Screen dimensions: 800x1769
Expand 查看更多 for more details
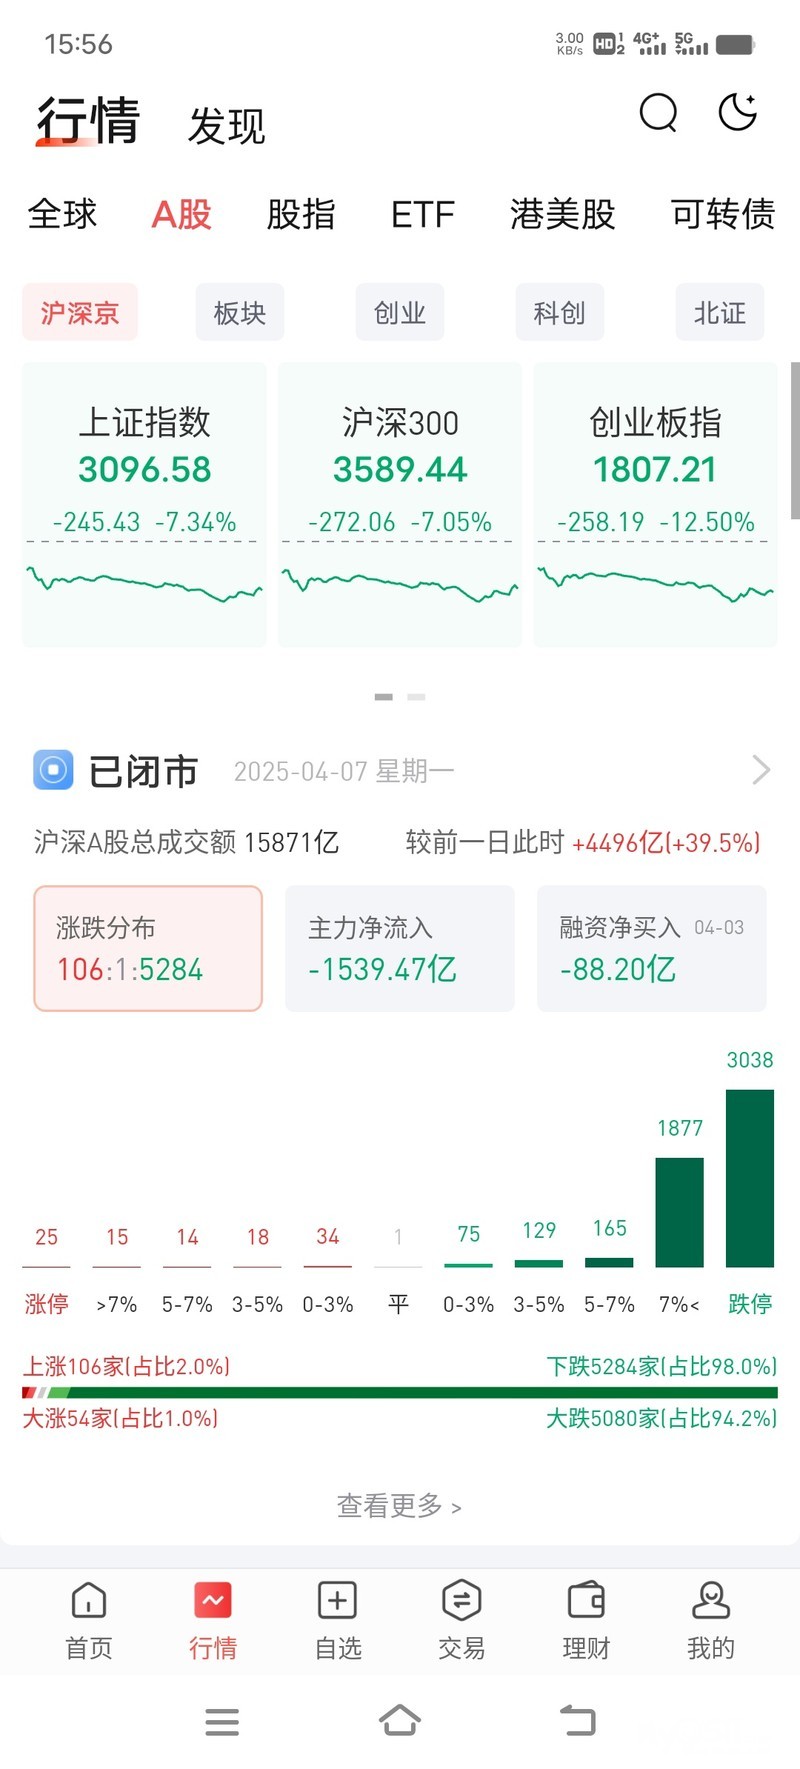click(399, 1506)
